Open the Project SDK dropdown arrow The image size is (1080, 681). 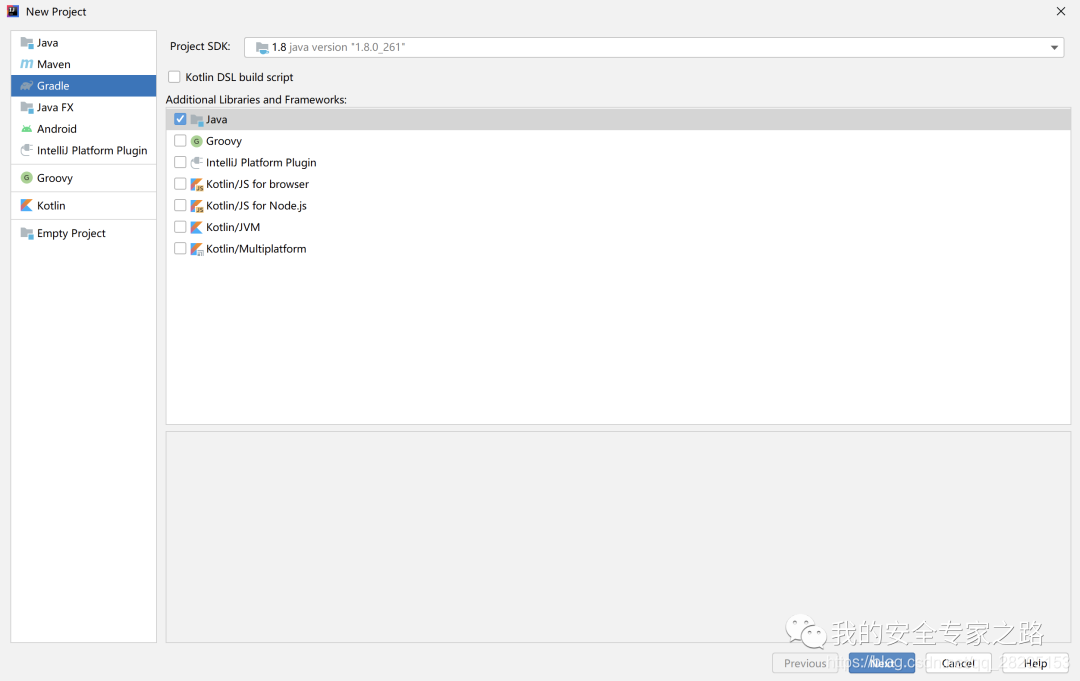tap(1054, 48)
